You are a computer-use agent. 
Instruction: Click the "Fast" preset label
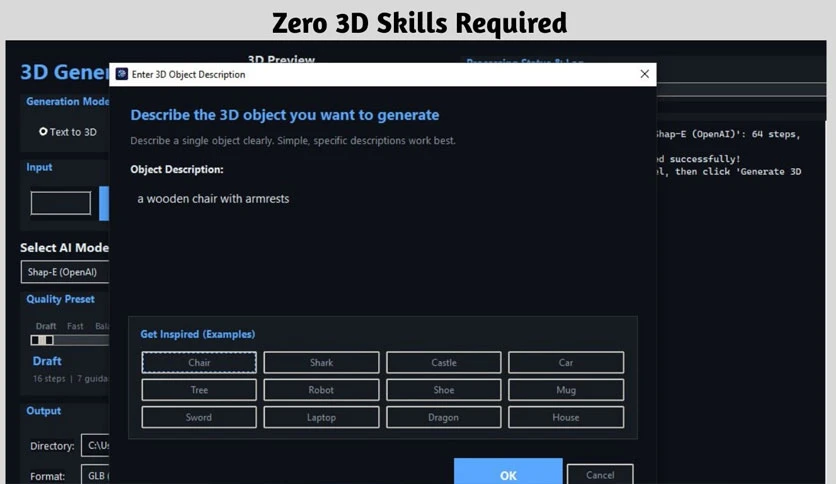75,326
